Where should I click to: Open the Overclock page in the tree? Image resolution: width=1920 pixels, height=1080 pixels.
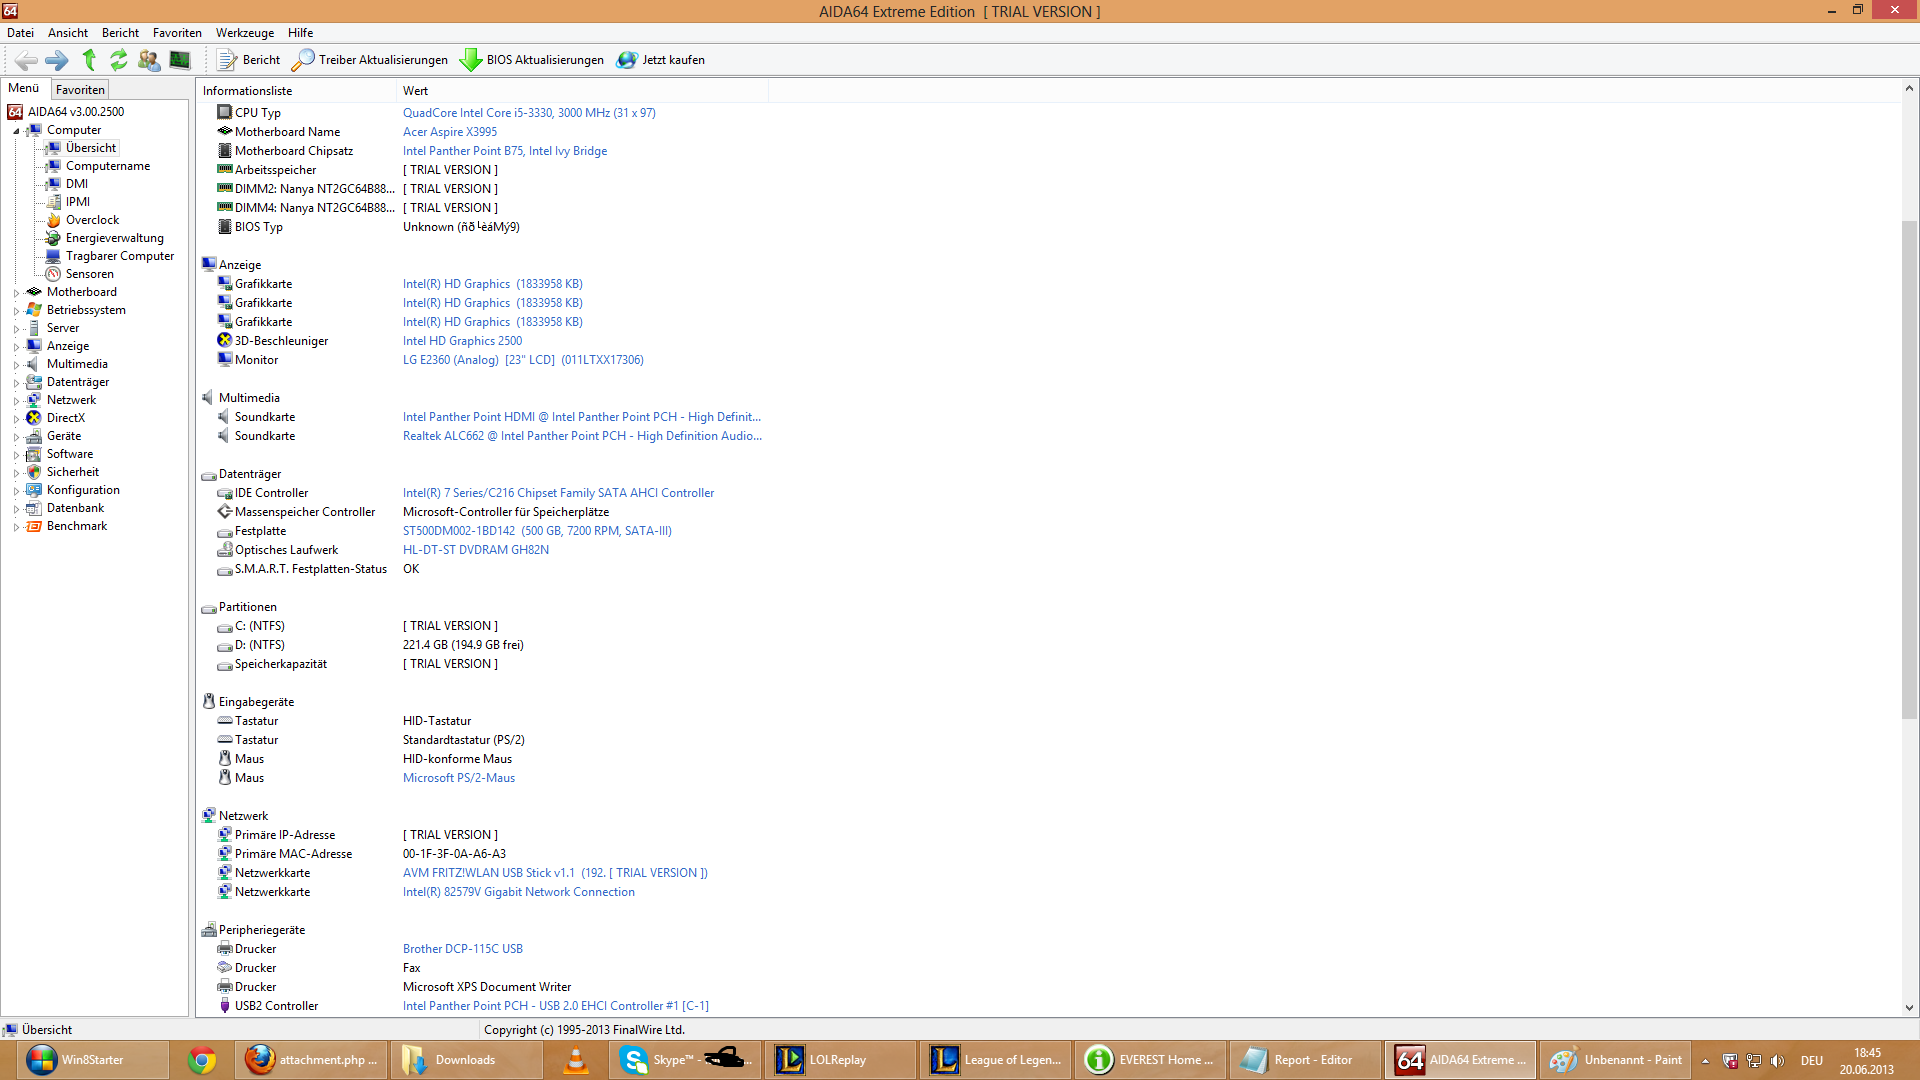92,220
